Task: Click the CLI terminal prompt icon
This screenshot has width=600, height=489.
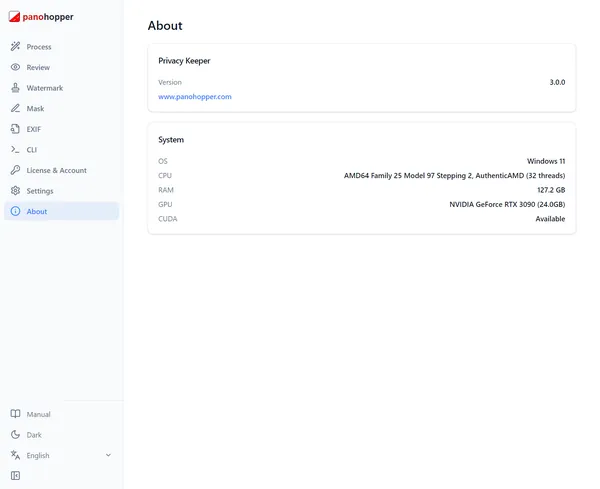Action: coord(15,150)
